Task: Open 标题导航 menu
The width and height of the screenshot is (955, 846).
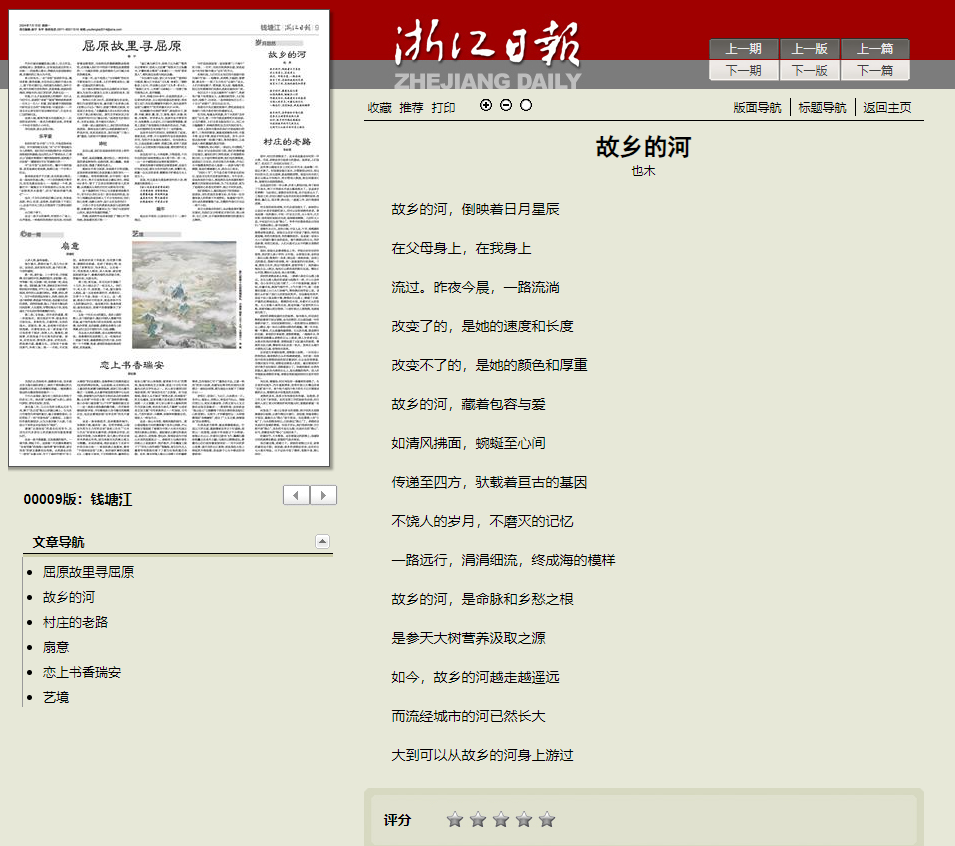Action: 822,108
